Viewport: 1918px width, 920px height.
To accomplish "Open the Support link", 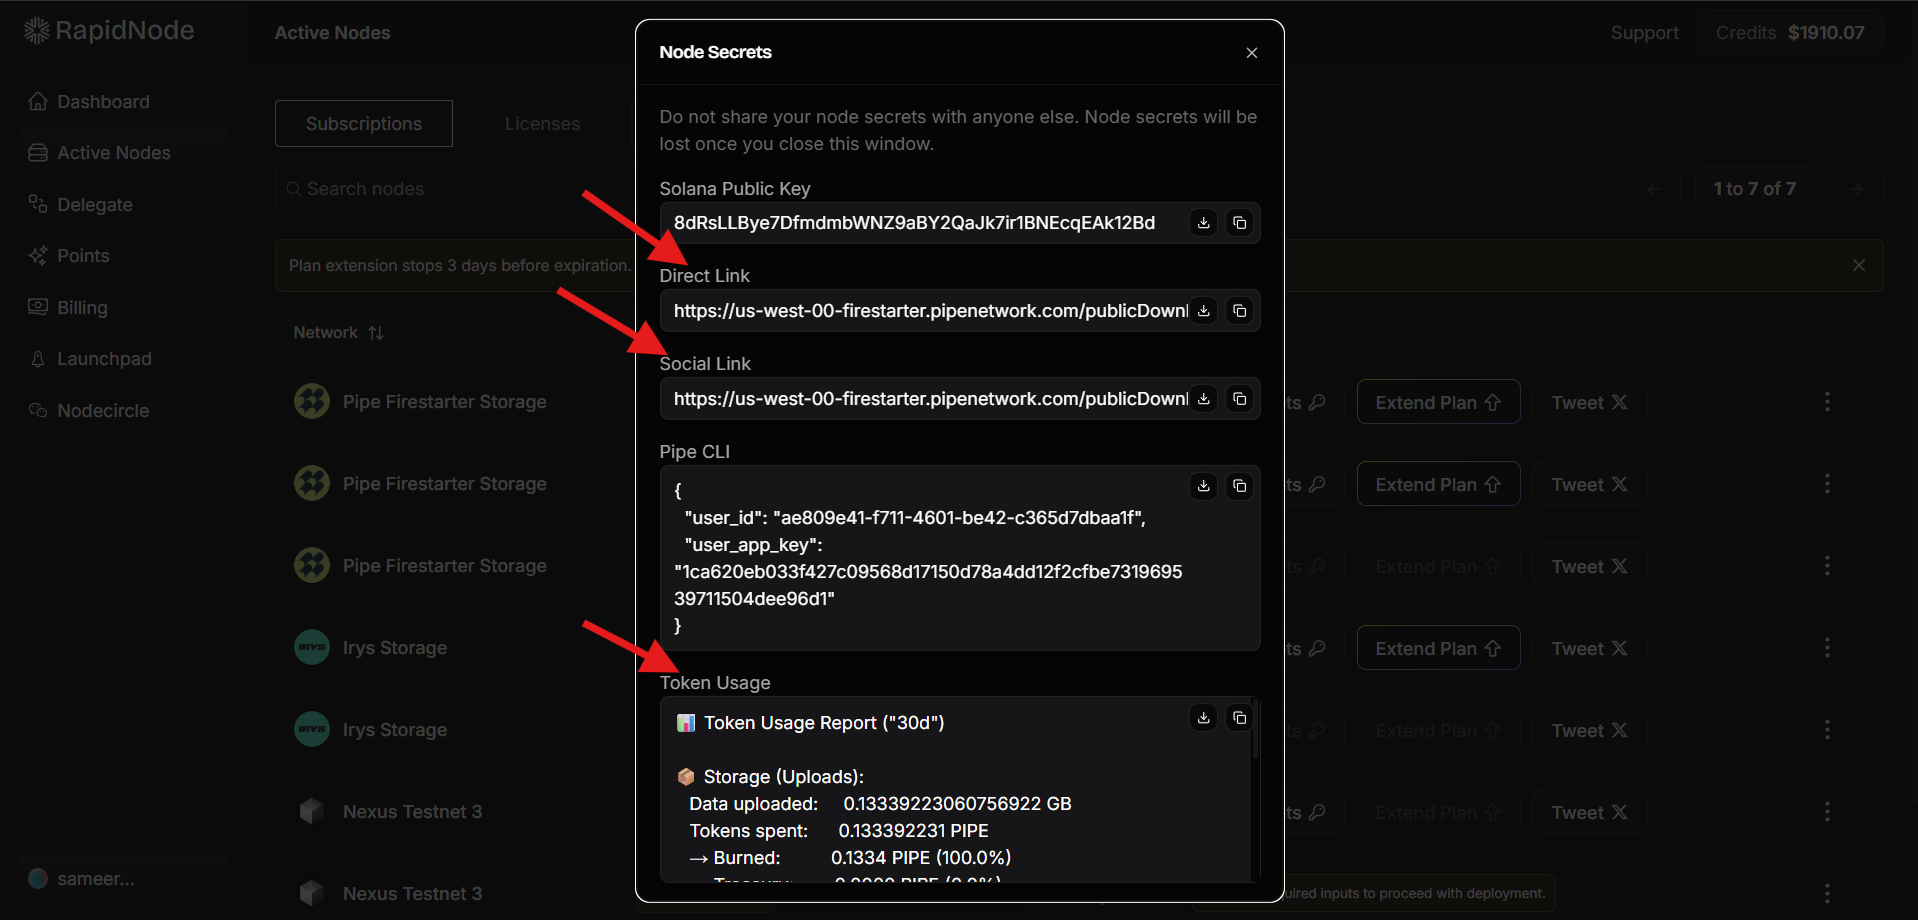I will [1644, 33].
